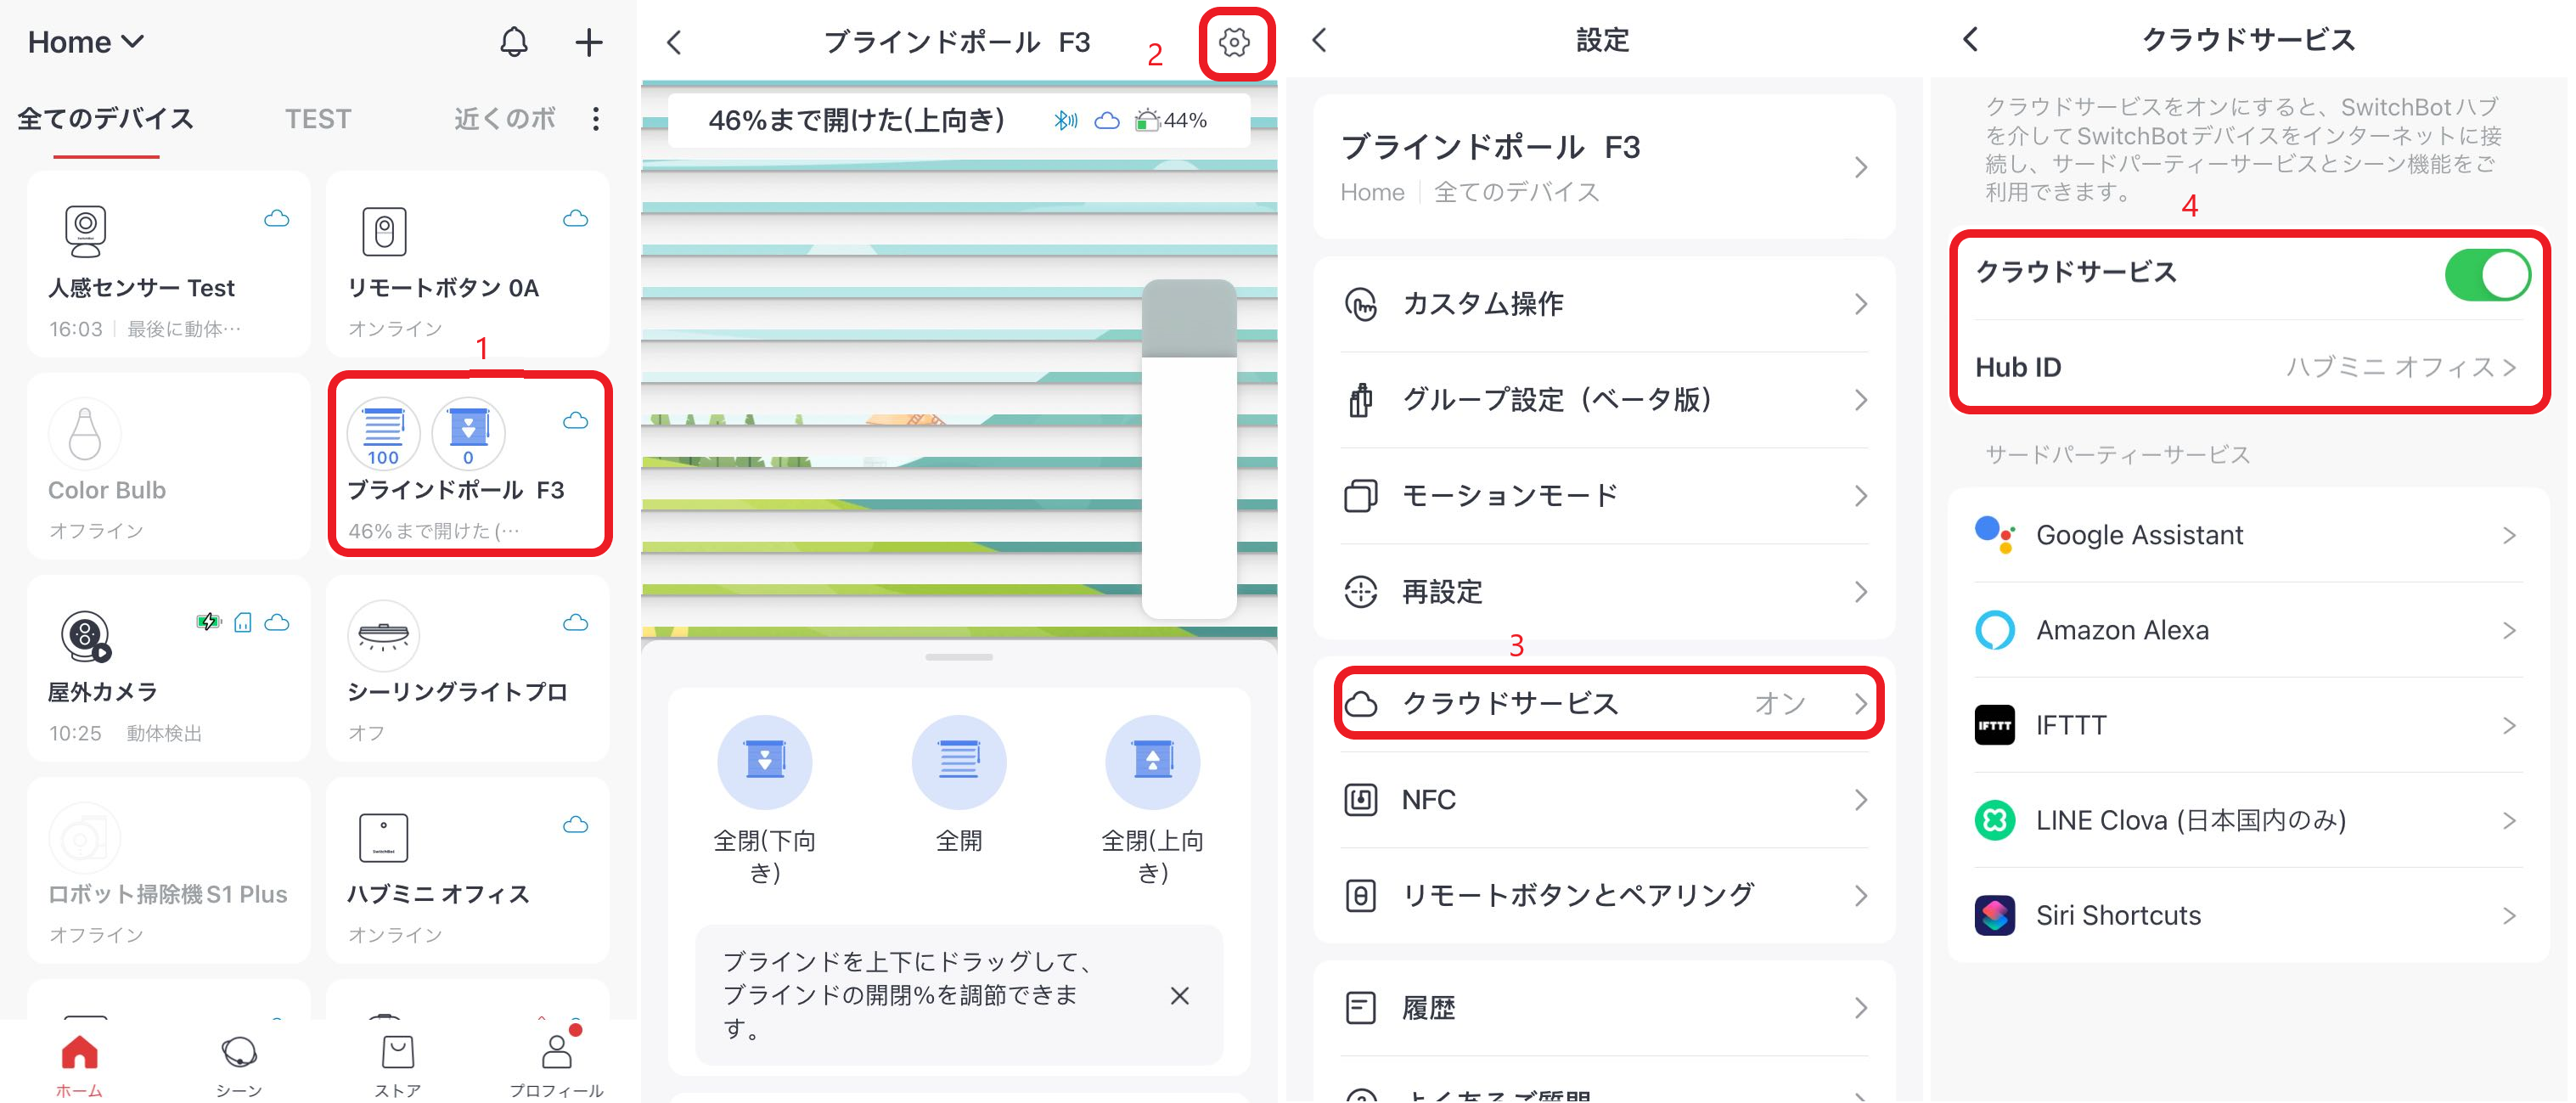This screenshot has height=1103, width=2576.
Task: Open リモートボタンとペアリング row
Action: coord(1603,896)
